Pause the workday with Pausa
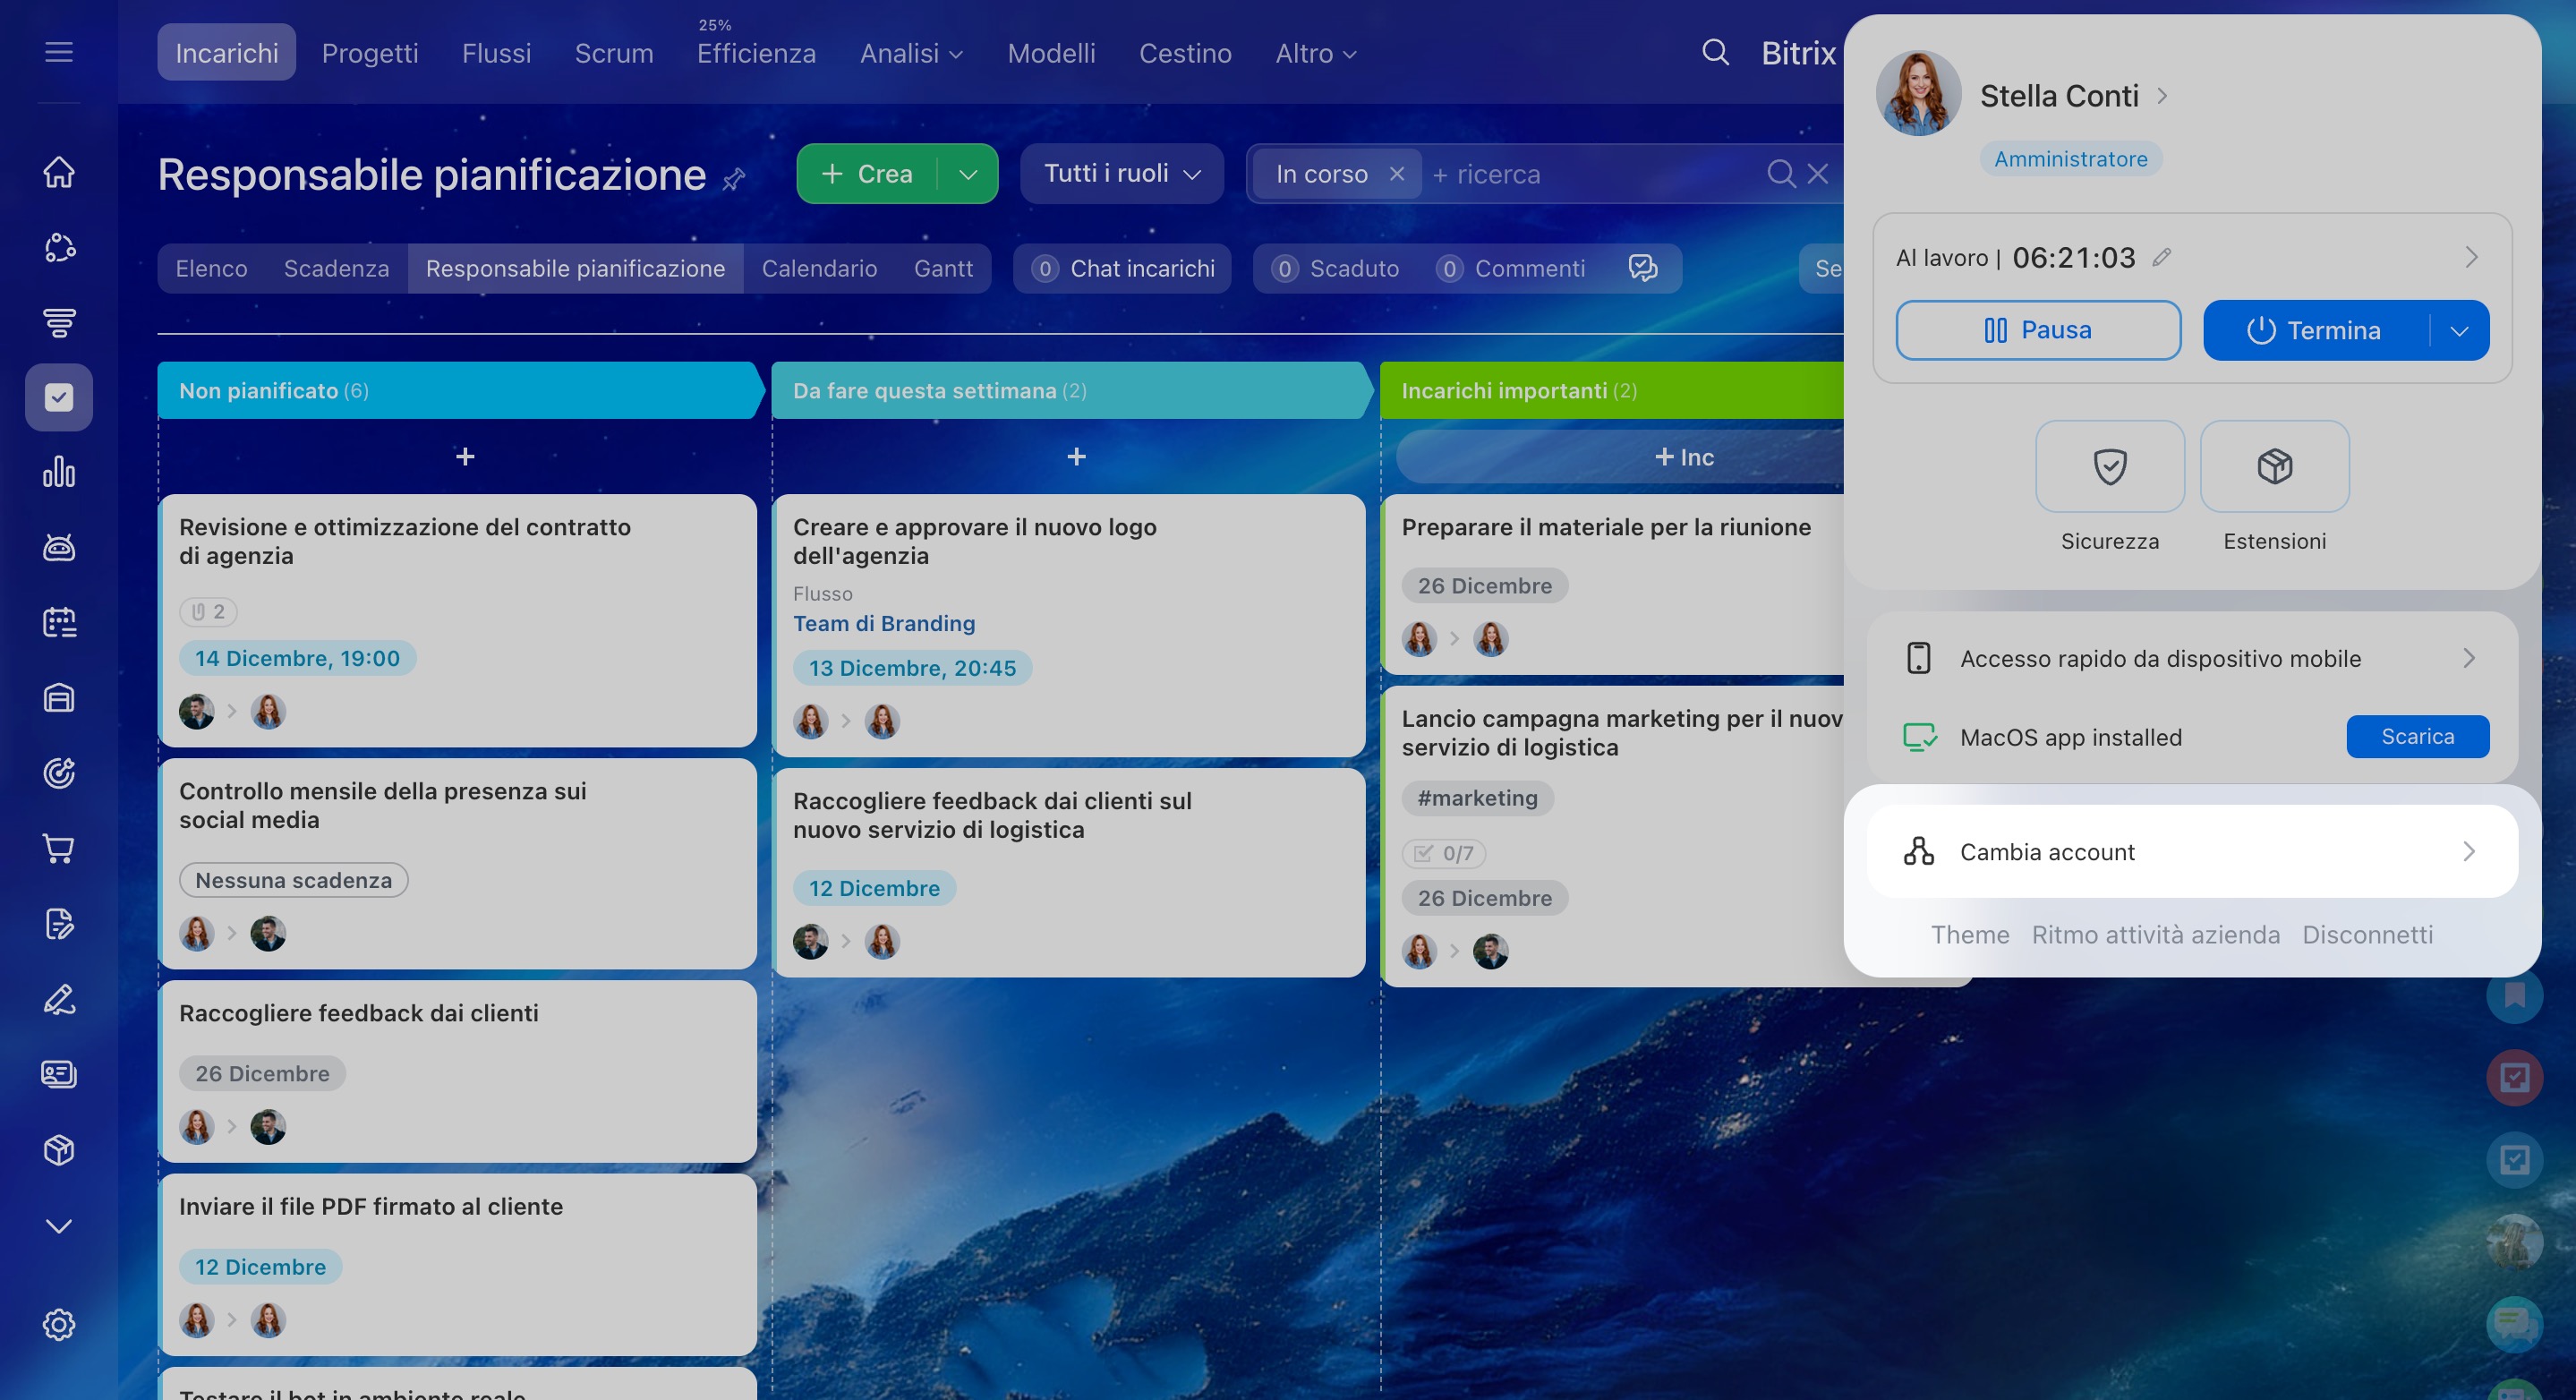Screen dimensions: 2576x1400 click(2037, 330)
